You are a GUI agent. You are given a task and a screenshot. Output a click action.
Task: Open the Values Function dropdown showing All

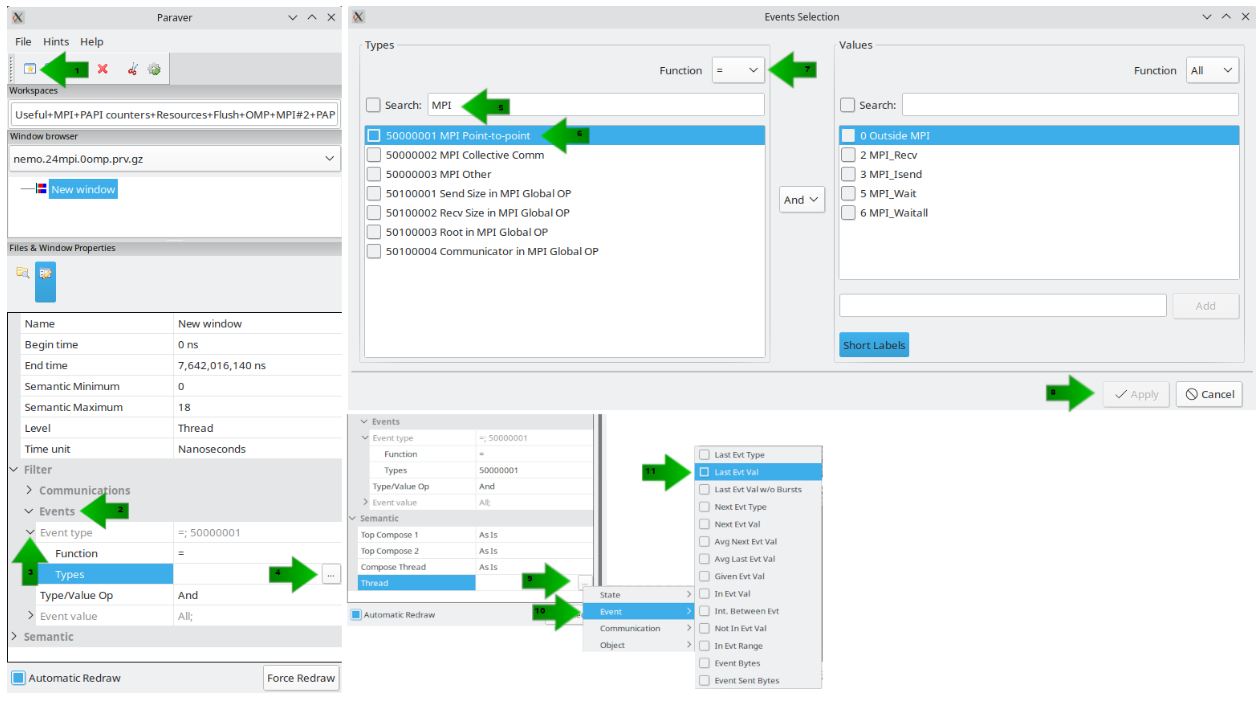pos(1212,70)
